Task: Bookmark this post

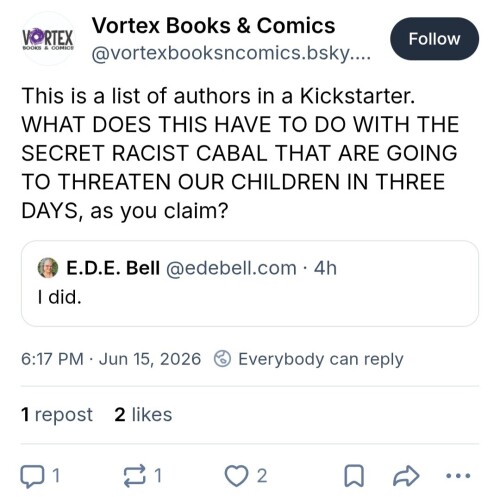Action: [x=354, y=476]
